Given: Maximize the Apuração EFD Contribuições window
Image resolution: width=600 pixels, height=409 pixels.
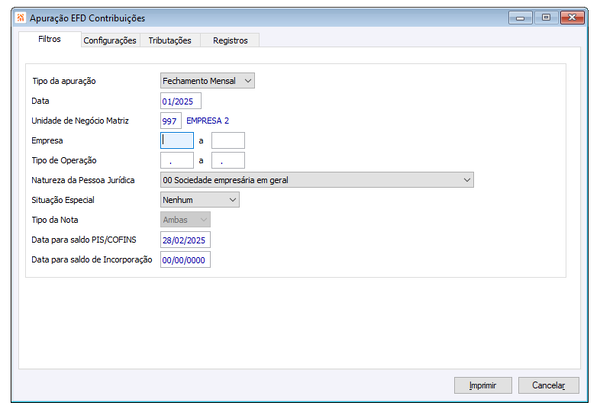Looking at the screenshot, I should pyautogui.click(x=546, y=18).
